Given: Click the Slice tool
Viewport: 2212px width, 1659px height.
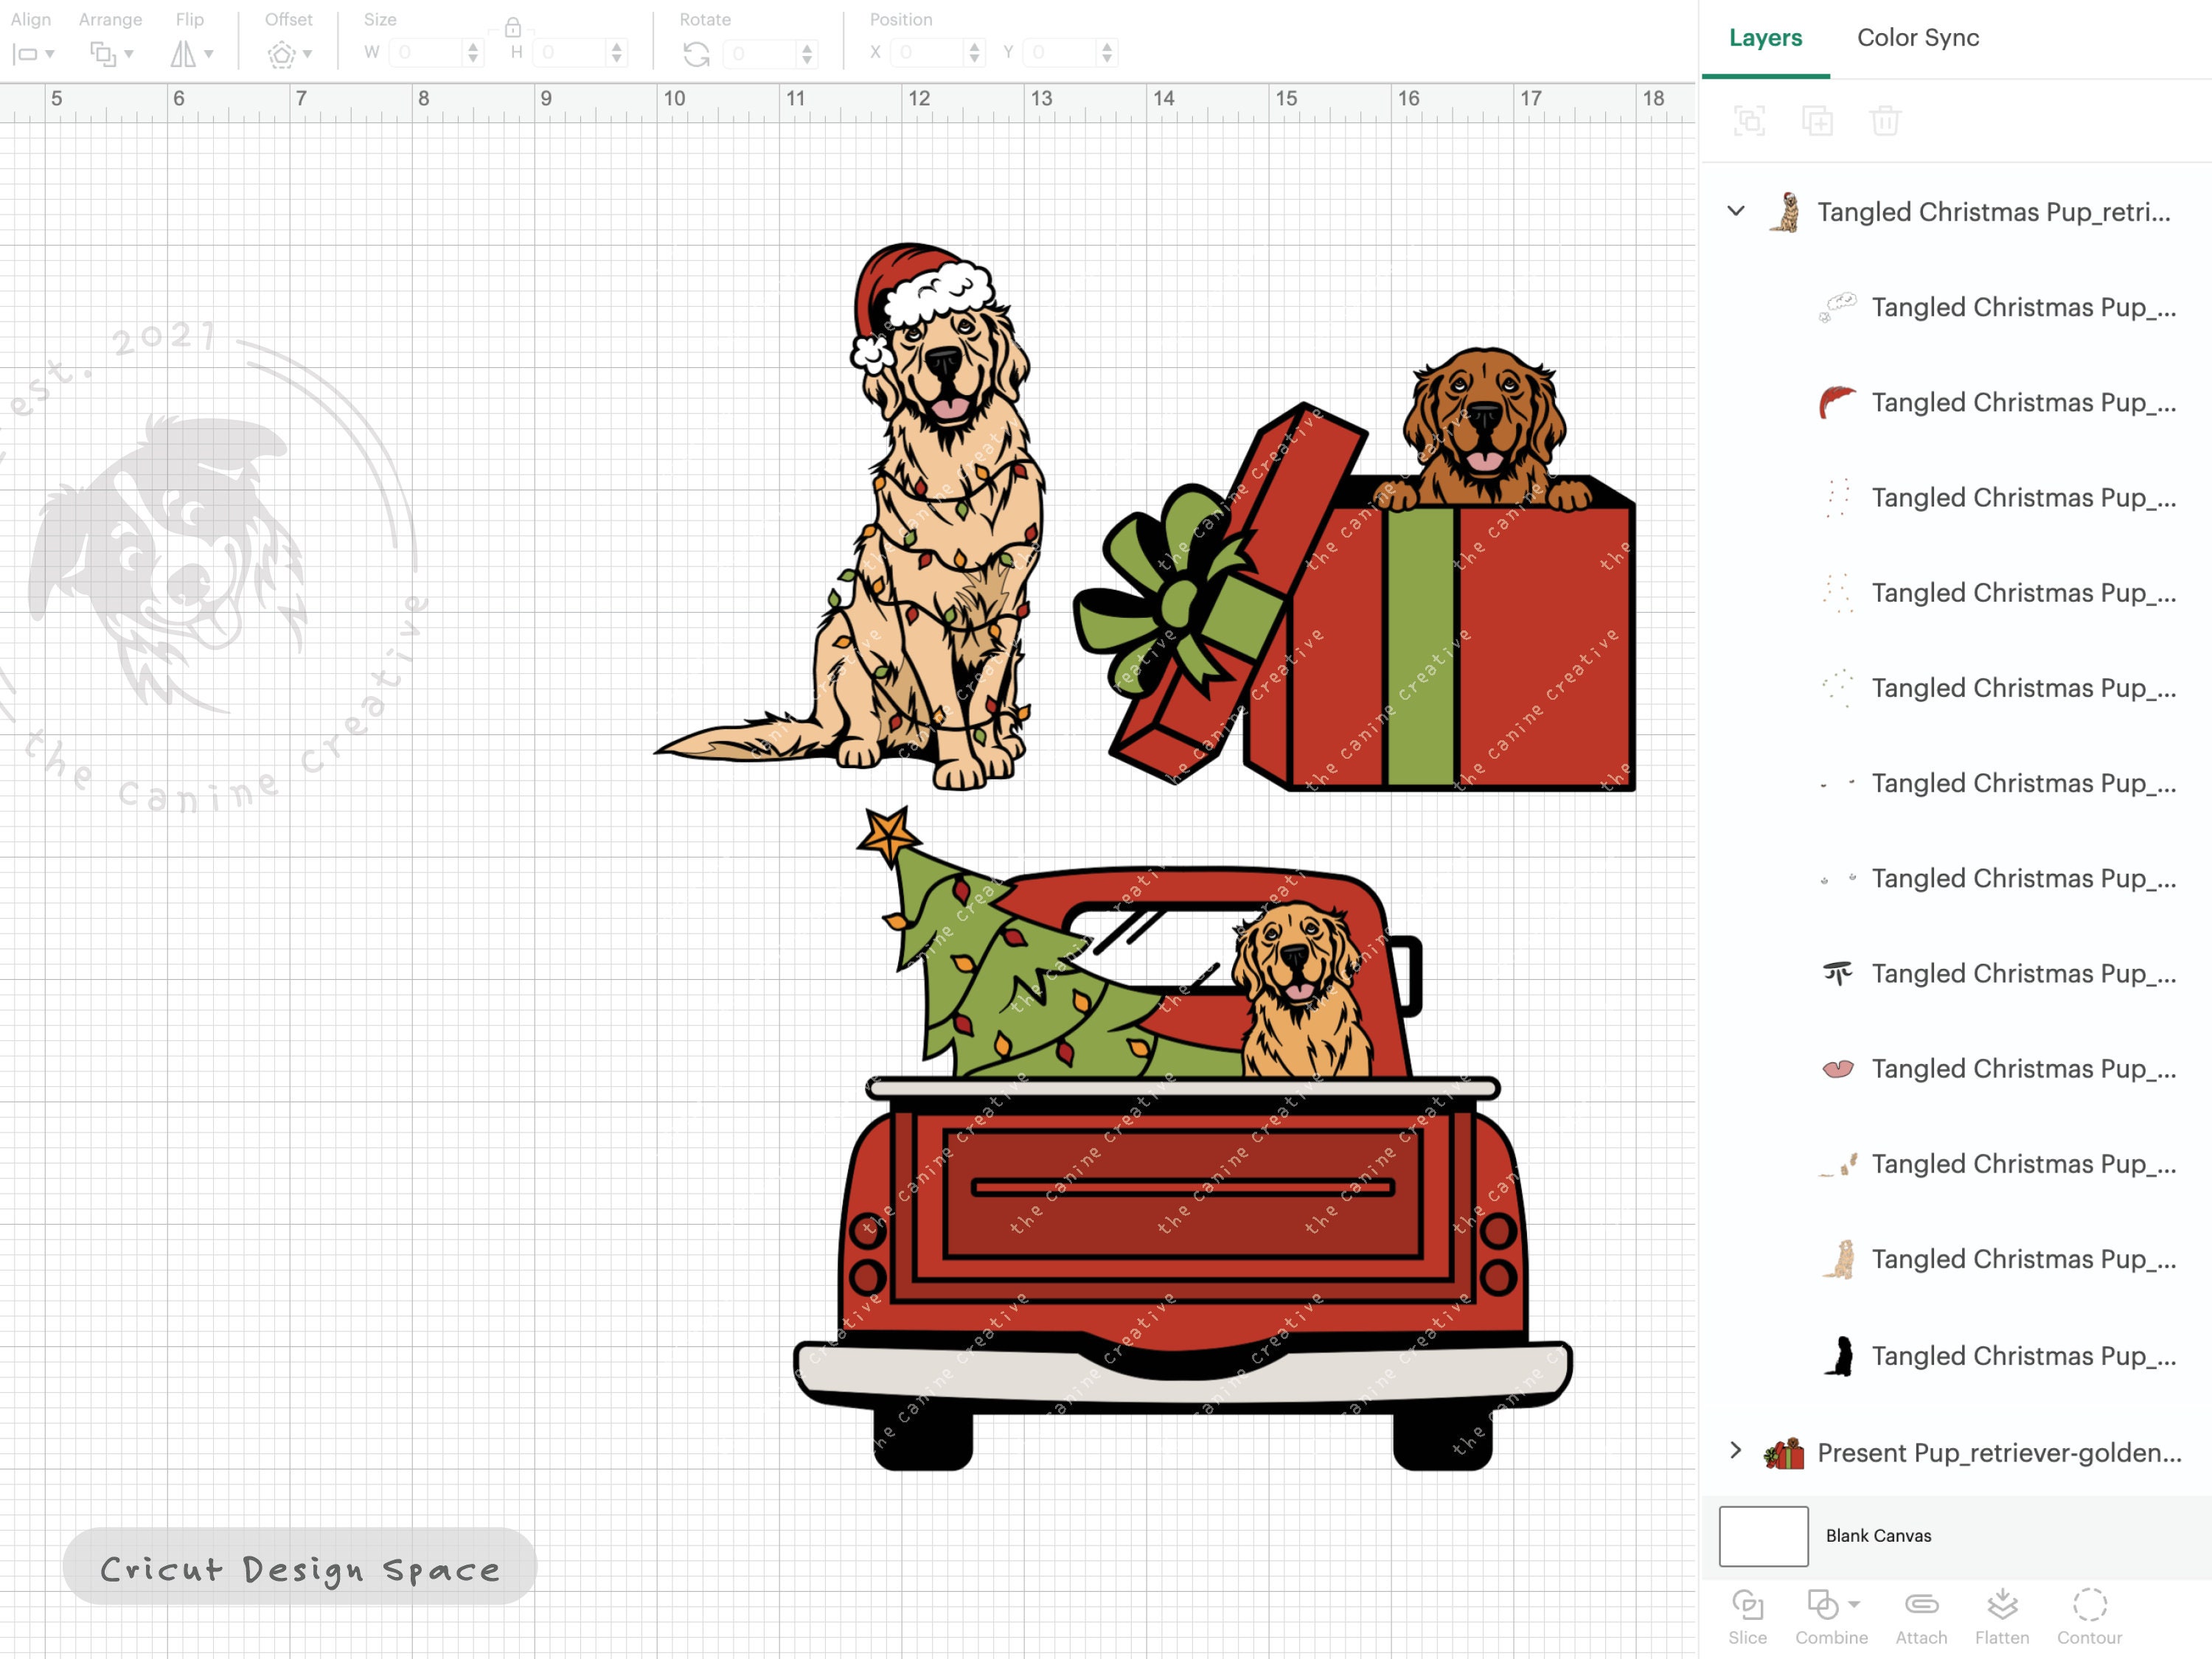Looking at the screenshot, I should coord(1747,1617).
